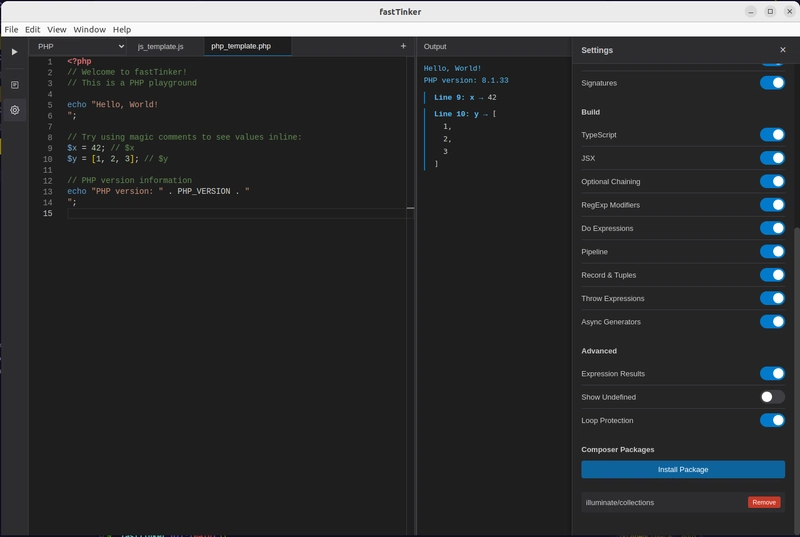Image resolution: width=800 pixels, height=537 pixels.
Task: Remove the illuminate/collections package
Action: pyautogui.click(x=763, y=502)
